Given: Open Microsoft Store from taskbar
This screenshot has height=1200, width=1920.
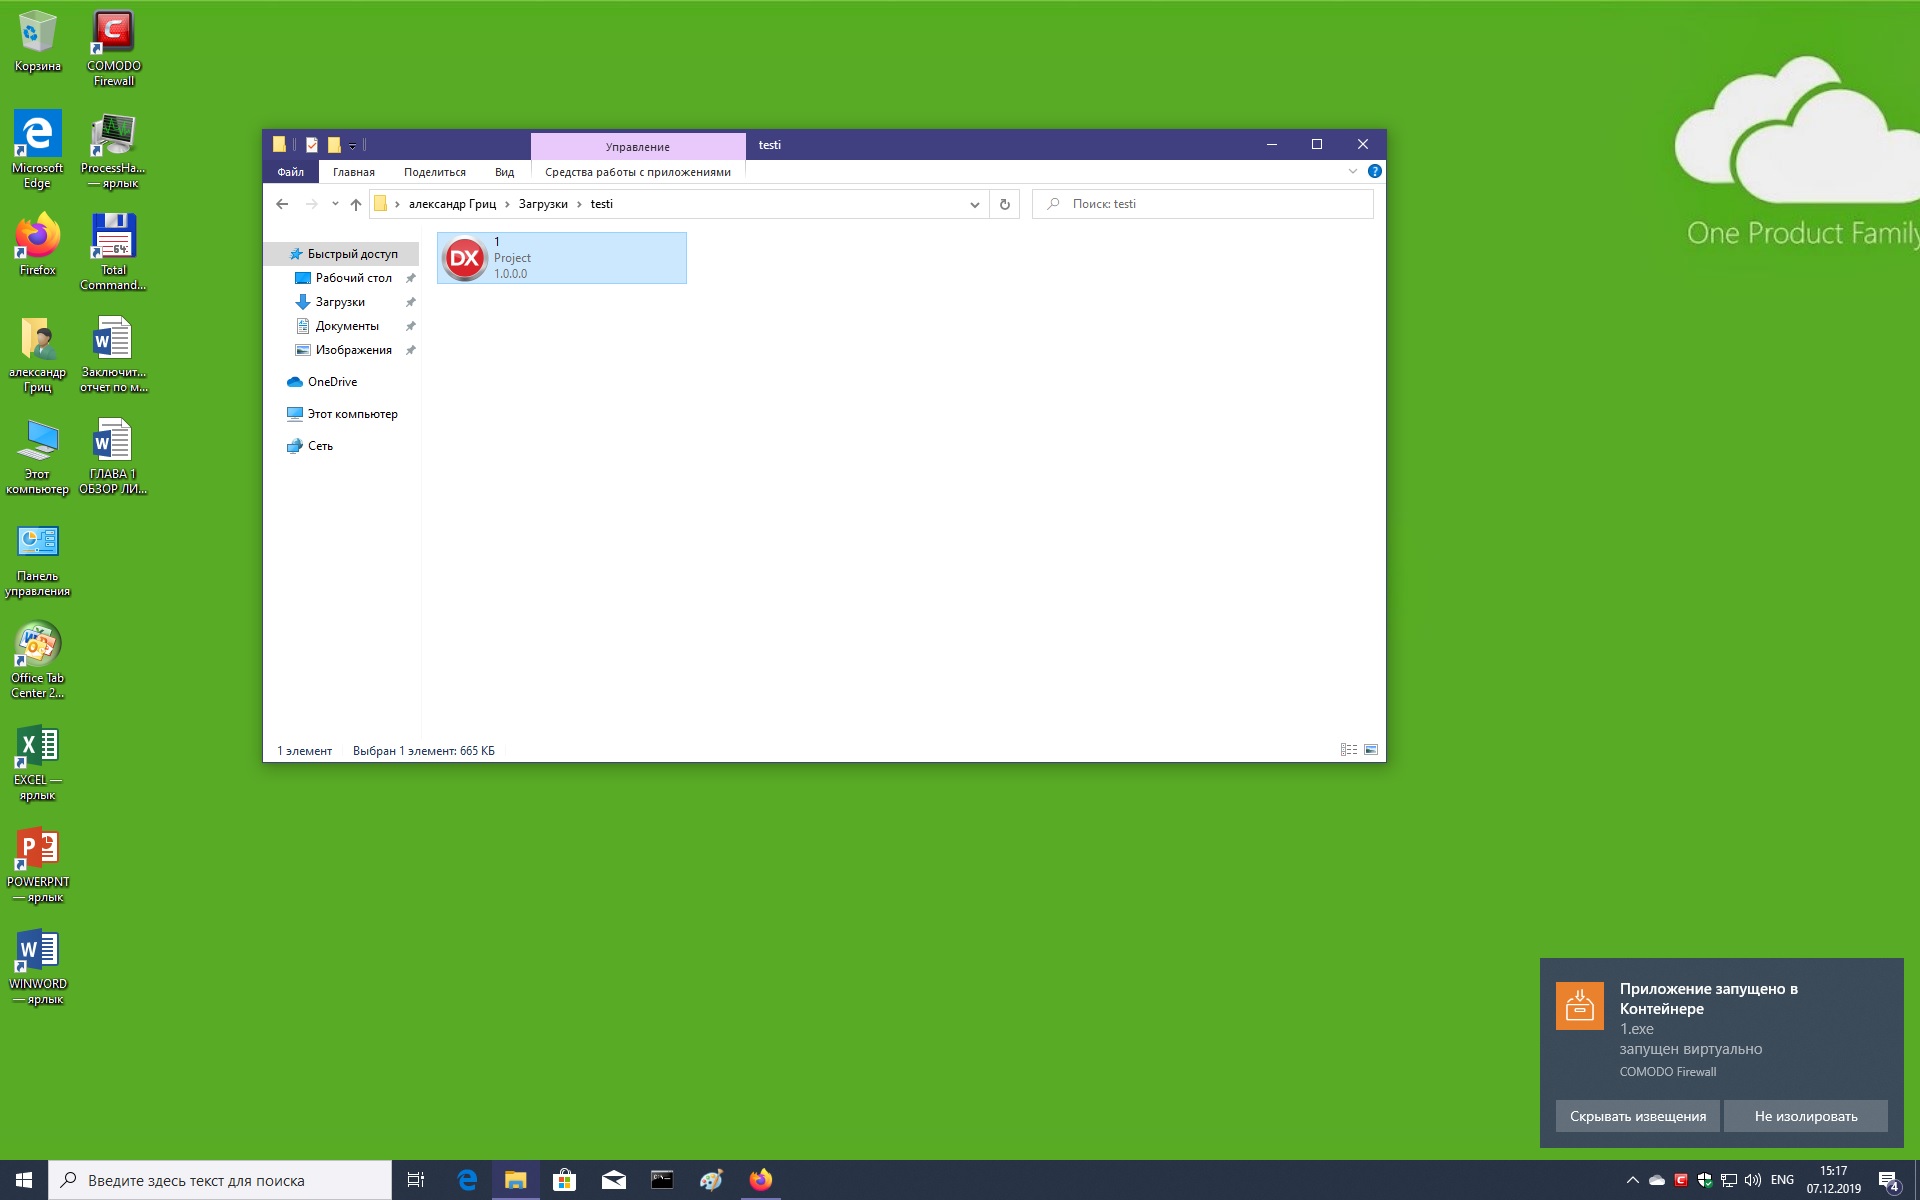Looking at the screenshot, I should coord(564,1180).
